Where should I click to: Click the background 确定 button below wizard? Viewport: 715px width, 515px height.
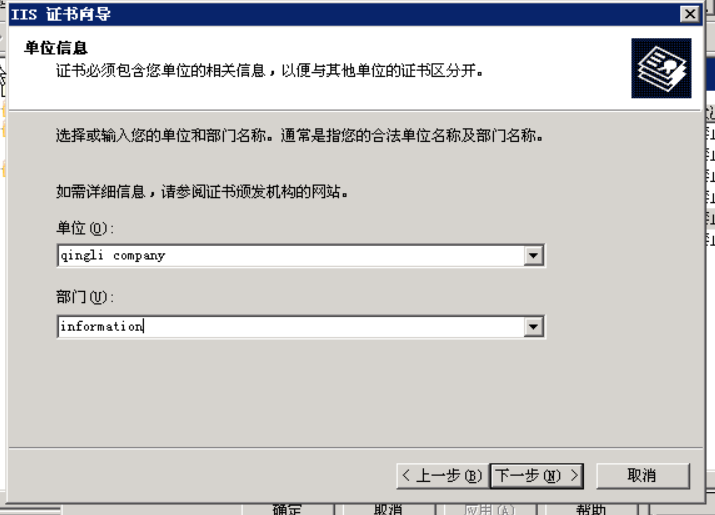287,509
